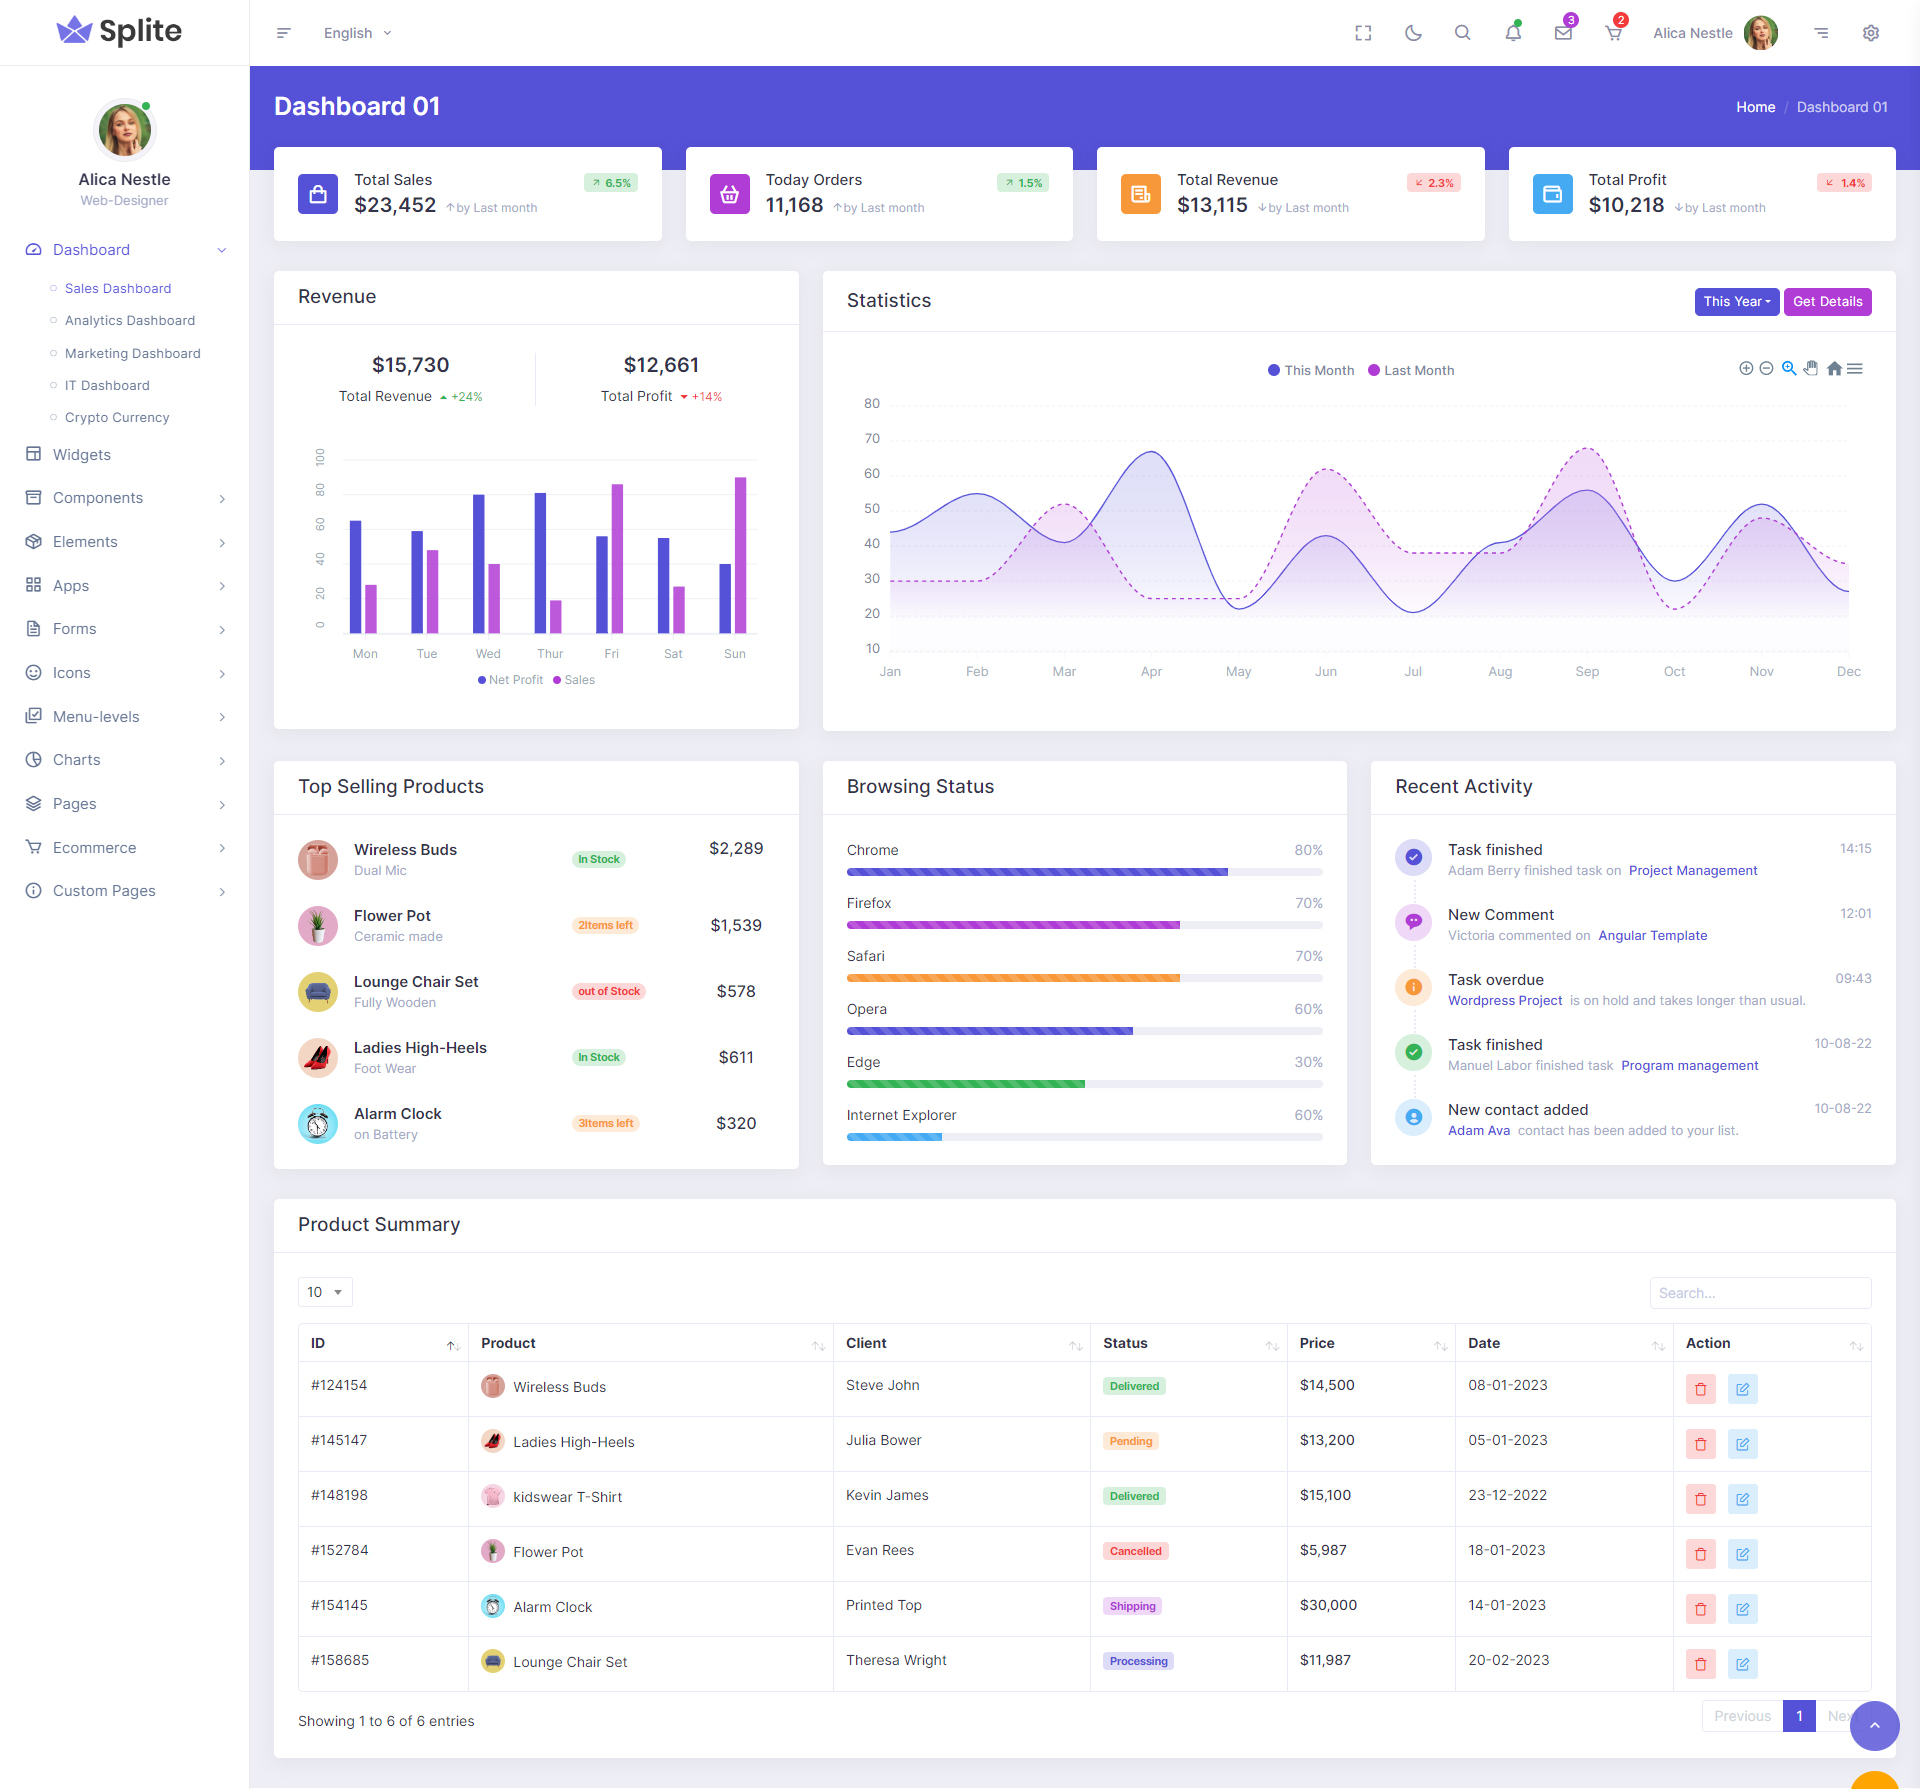Select Widgets in the sidebar
Screen dimensions: 1920x1789
82,455
